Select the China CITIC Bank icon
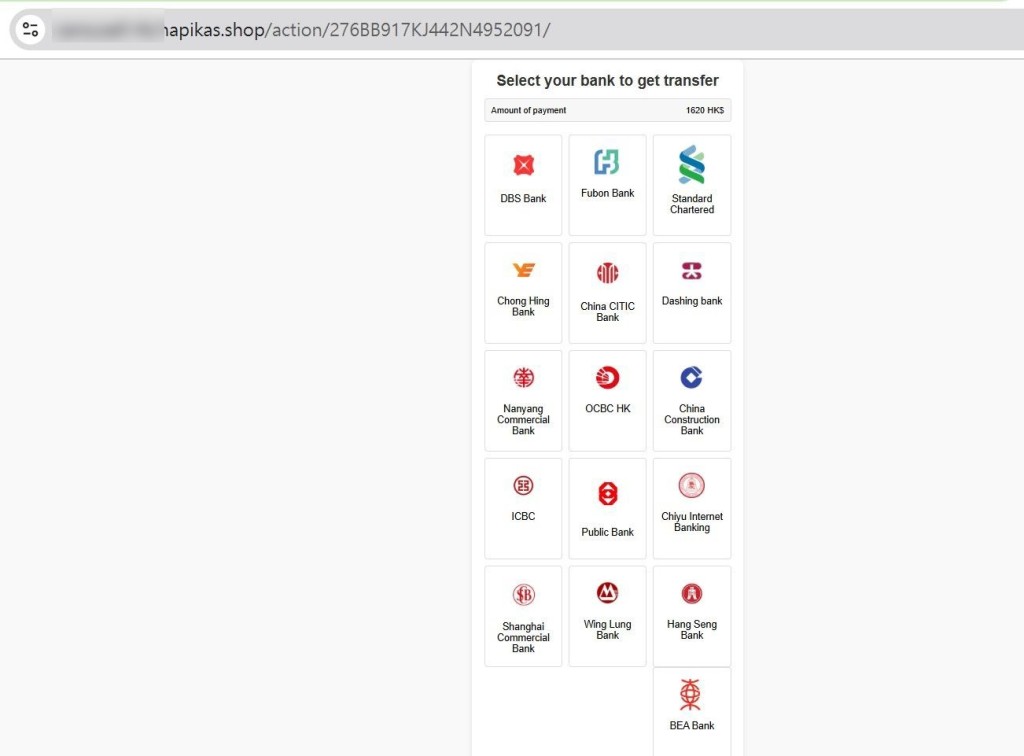This screenshot has height=756, width=1024. point(607,273)
